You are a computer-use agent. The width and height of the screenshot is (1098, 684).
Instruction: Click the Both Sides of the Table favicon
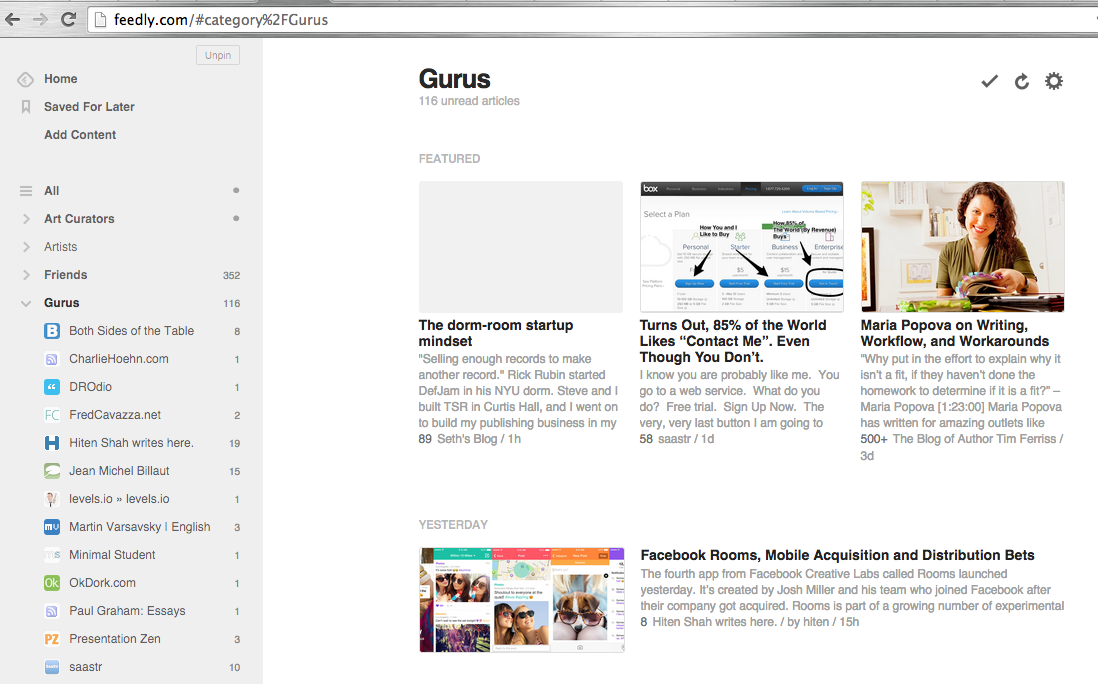(x=50, y=330)
